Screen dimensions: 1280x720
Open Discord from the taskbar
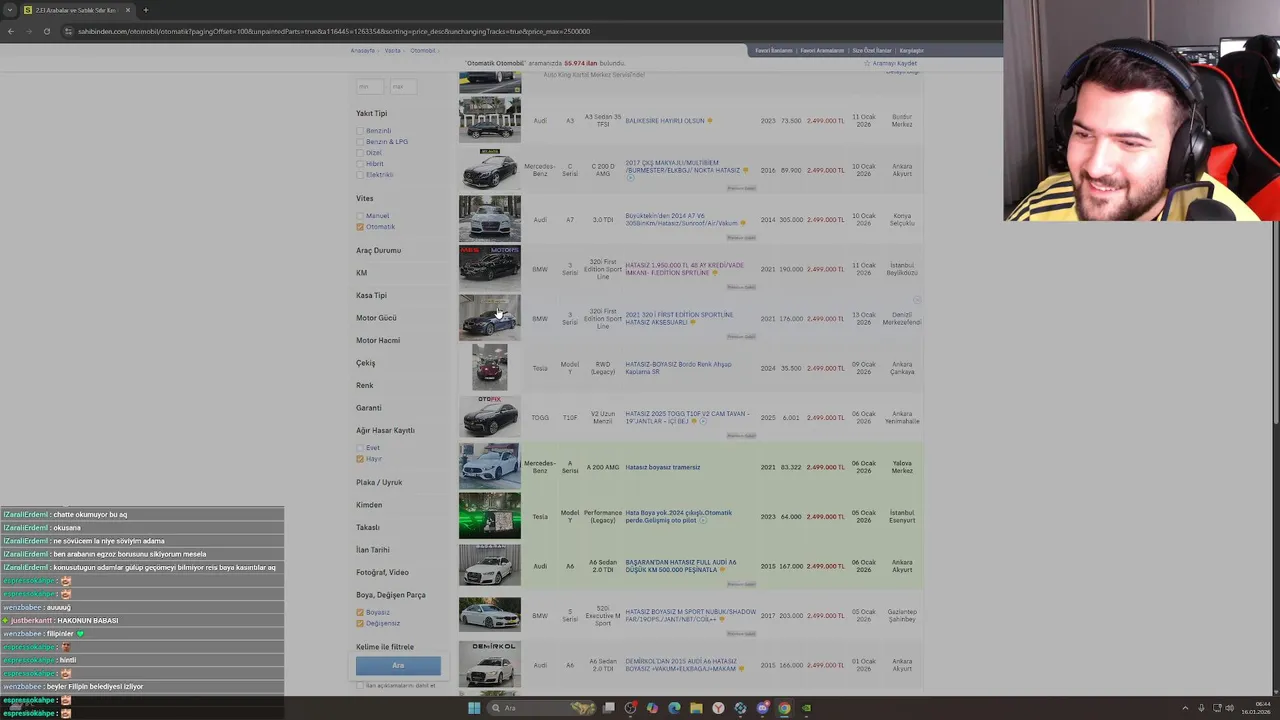click(762, 708)
